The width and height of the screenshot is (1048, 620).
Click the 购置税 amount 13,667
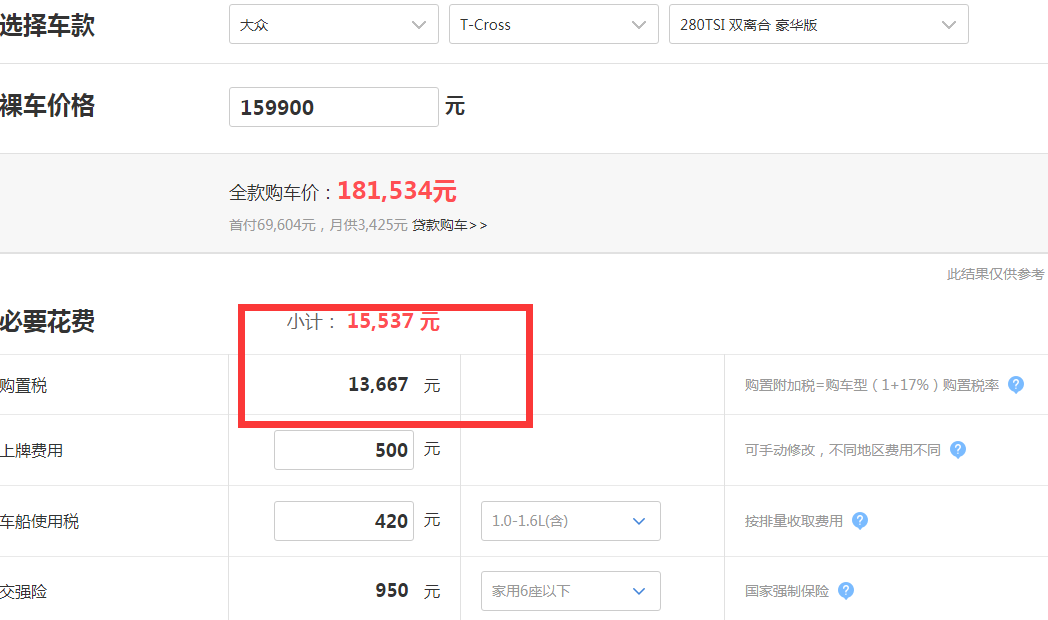point(378,385)
